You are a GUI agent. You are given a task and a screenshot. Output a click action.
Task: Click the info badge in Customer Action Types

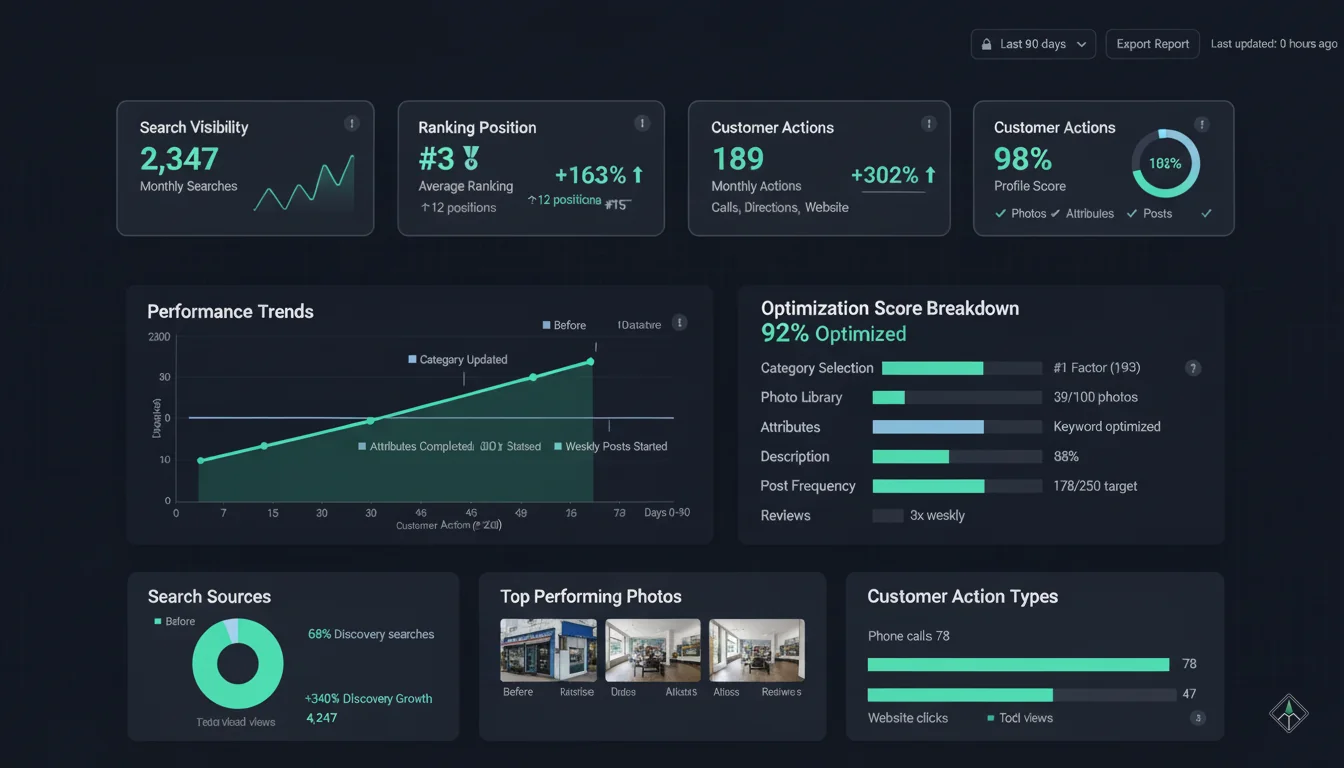pos(1197,717)
